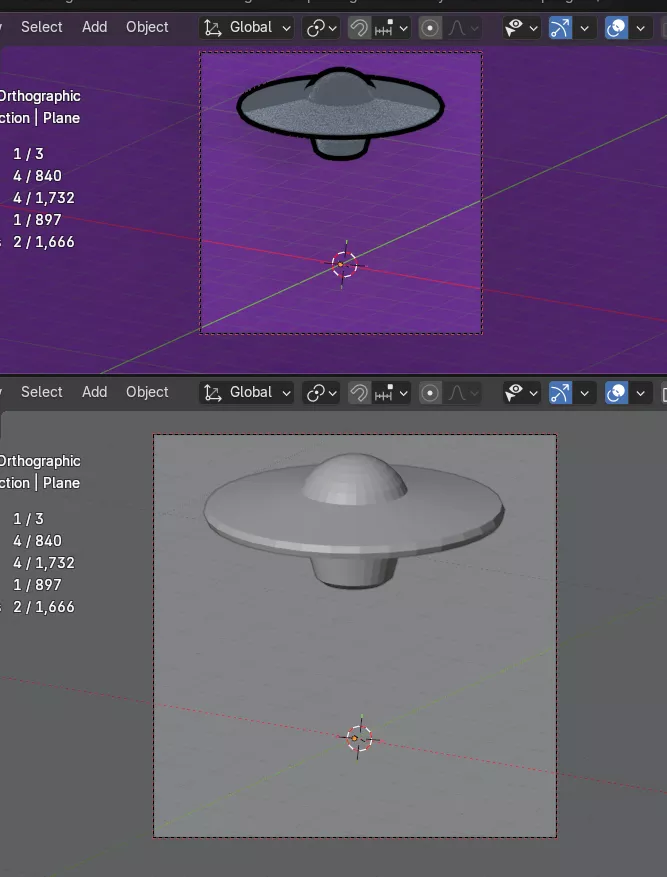667x877 pixels.
Task: Open Select menu in top viewport
Action: click(x=41, y=27)
